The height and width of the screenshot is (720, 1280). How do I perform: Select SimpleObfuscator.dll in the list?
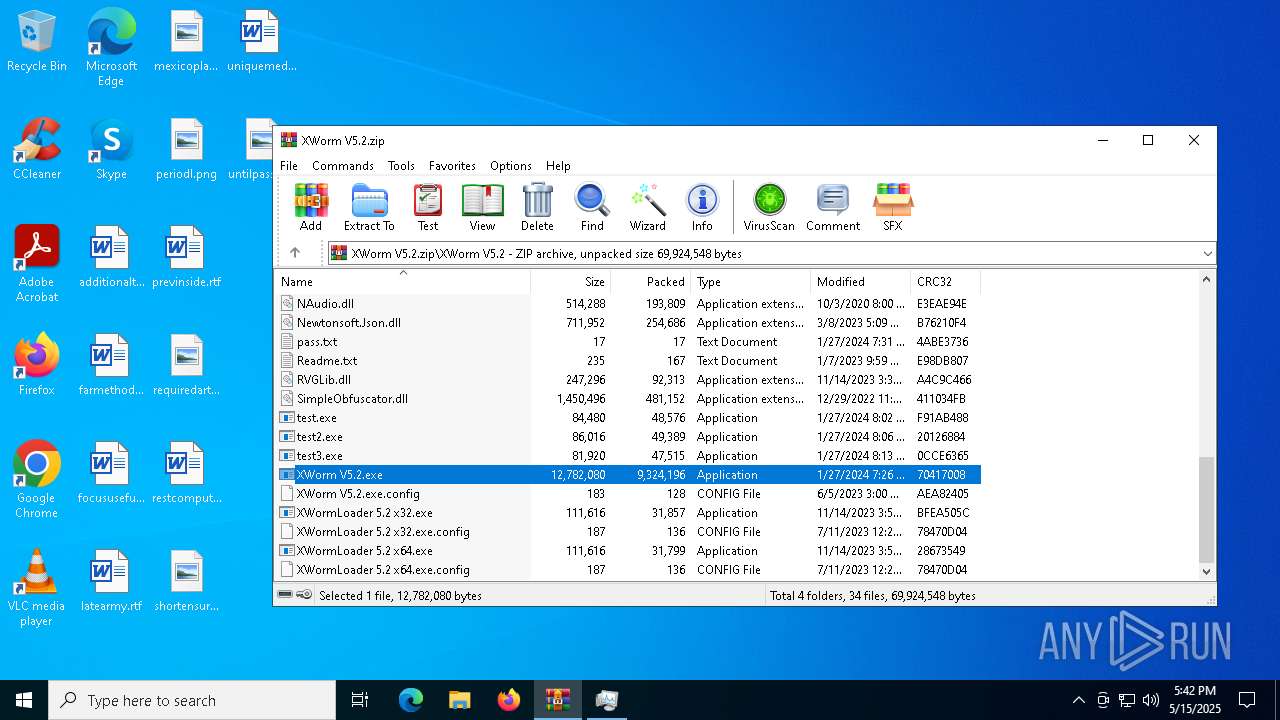(x=628, y=399)
